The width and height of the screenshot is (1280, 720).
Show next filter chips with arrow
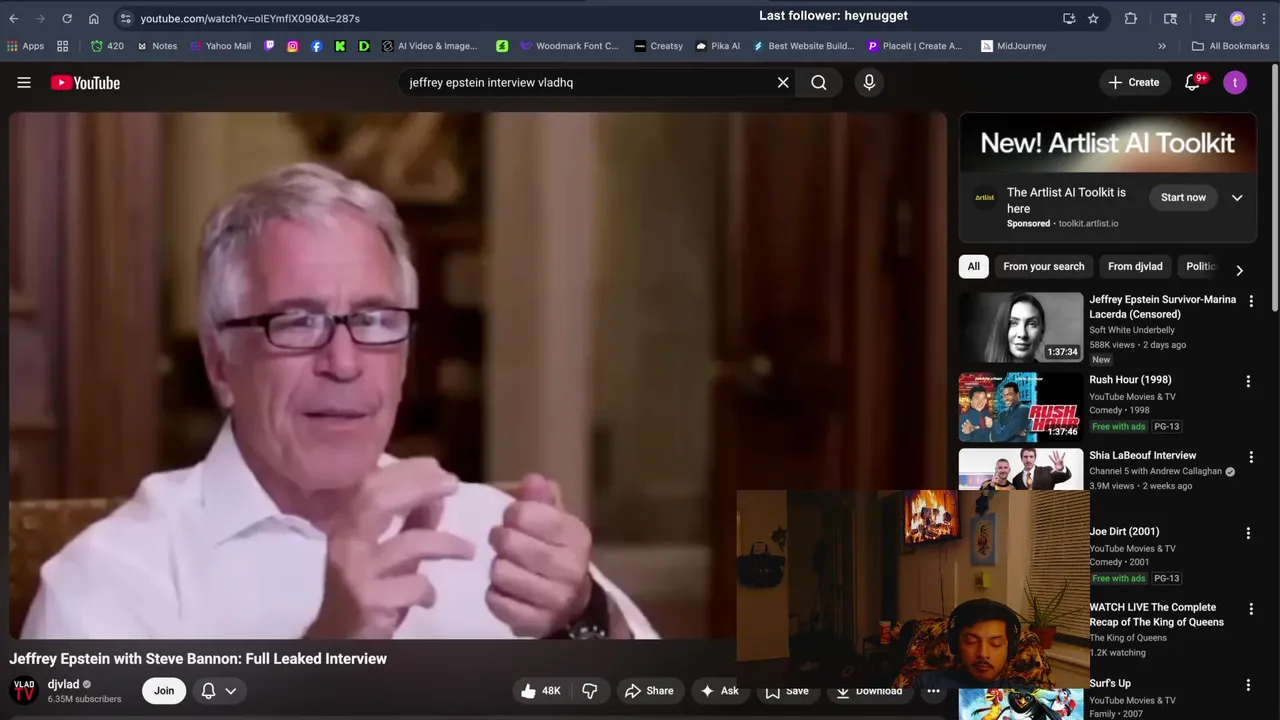(1239, 270)
